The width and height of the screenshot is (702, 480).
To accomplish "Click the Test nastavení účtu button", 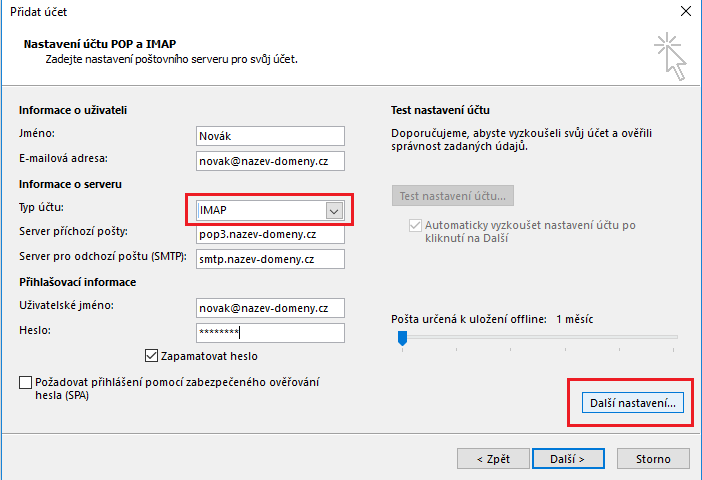I will pos(453,195).
